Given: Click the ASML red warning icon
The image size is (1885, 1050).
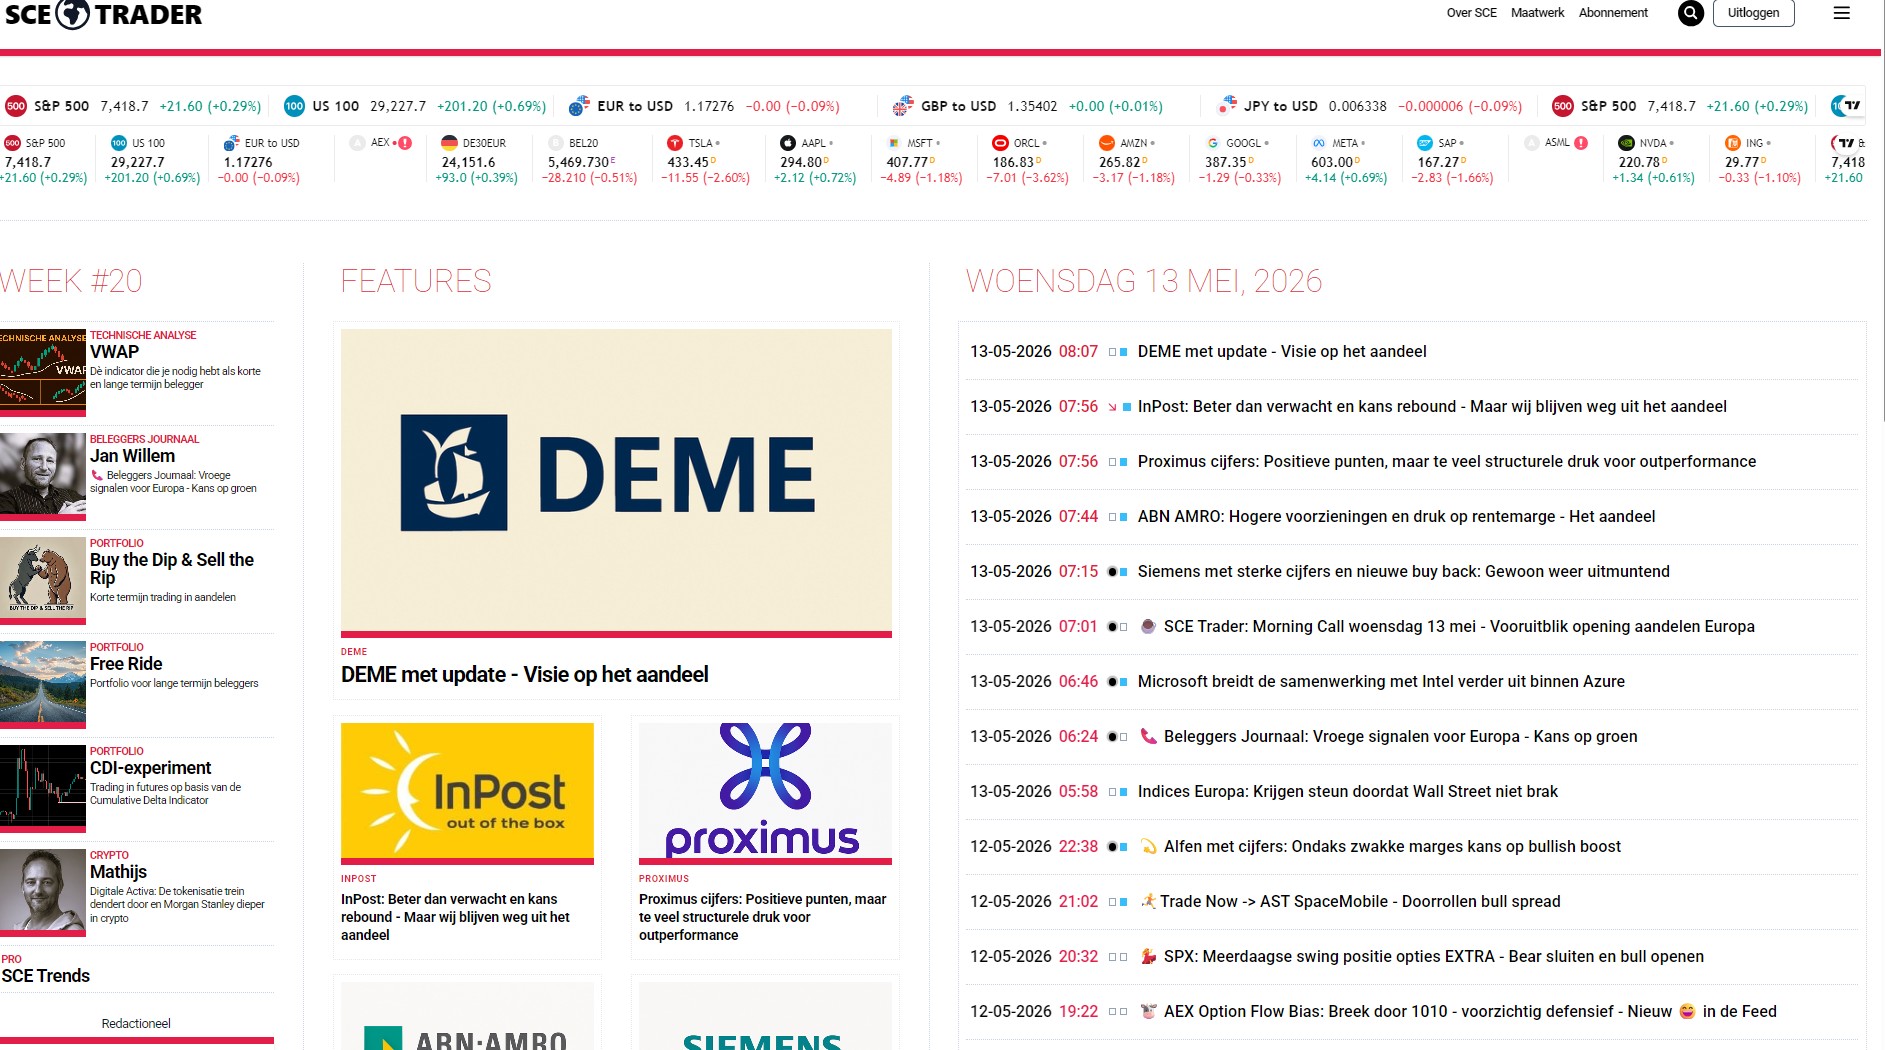Looking at the screenshot, I should (x=1581, y=143).
